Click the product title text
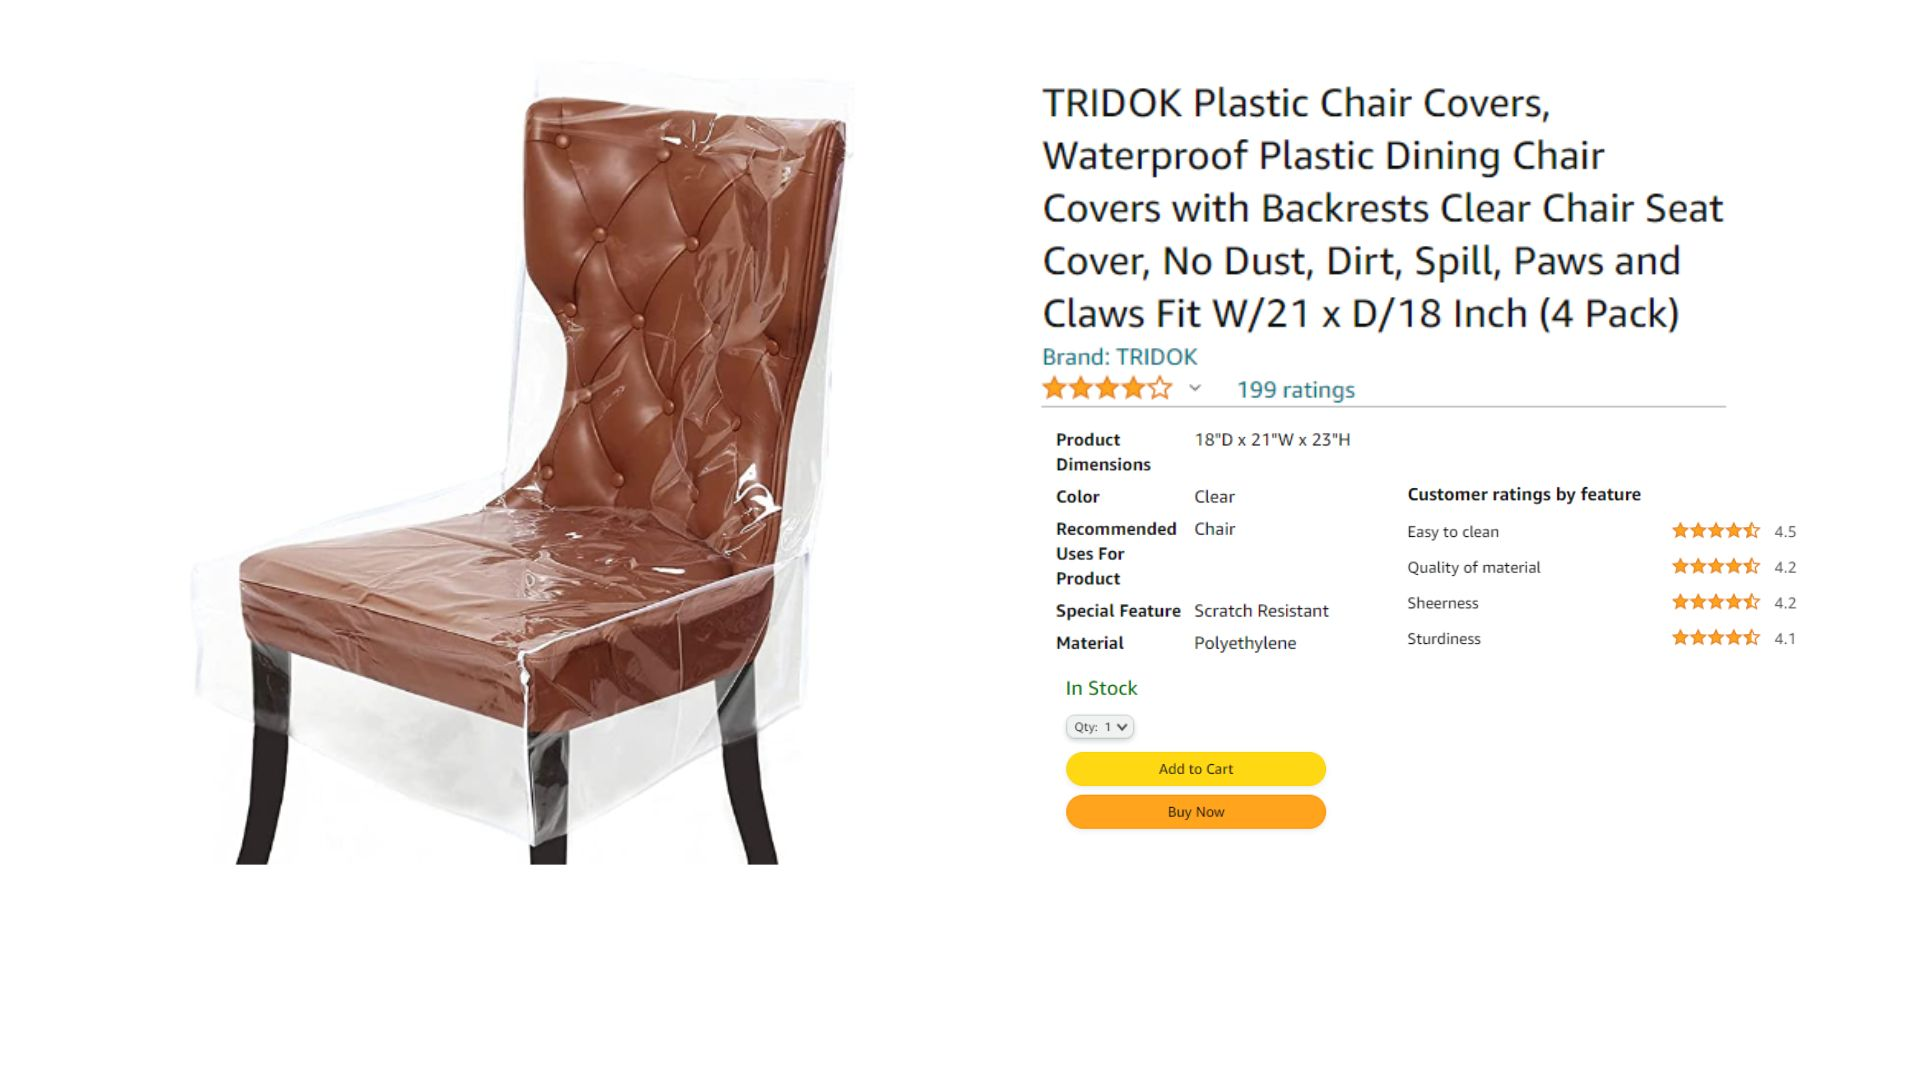 (1383, 208)
